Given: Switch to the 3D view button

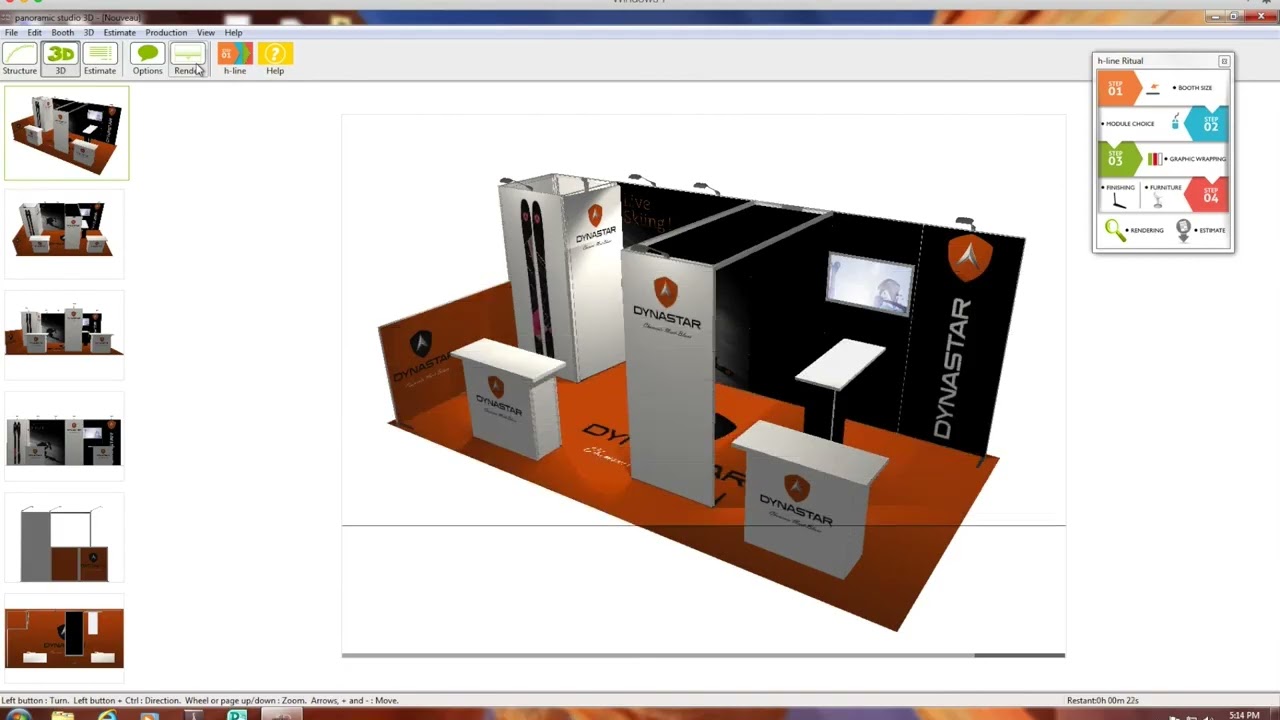Looking at the screenshot, I should point(60,59).
